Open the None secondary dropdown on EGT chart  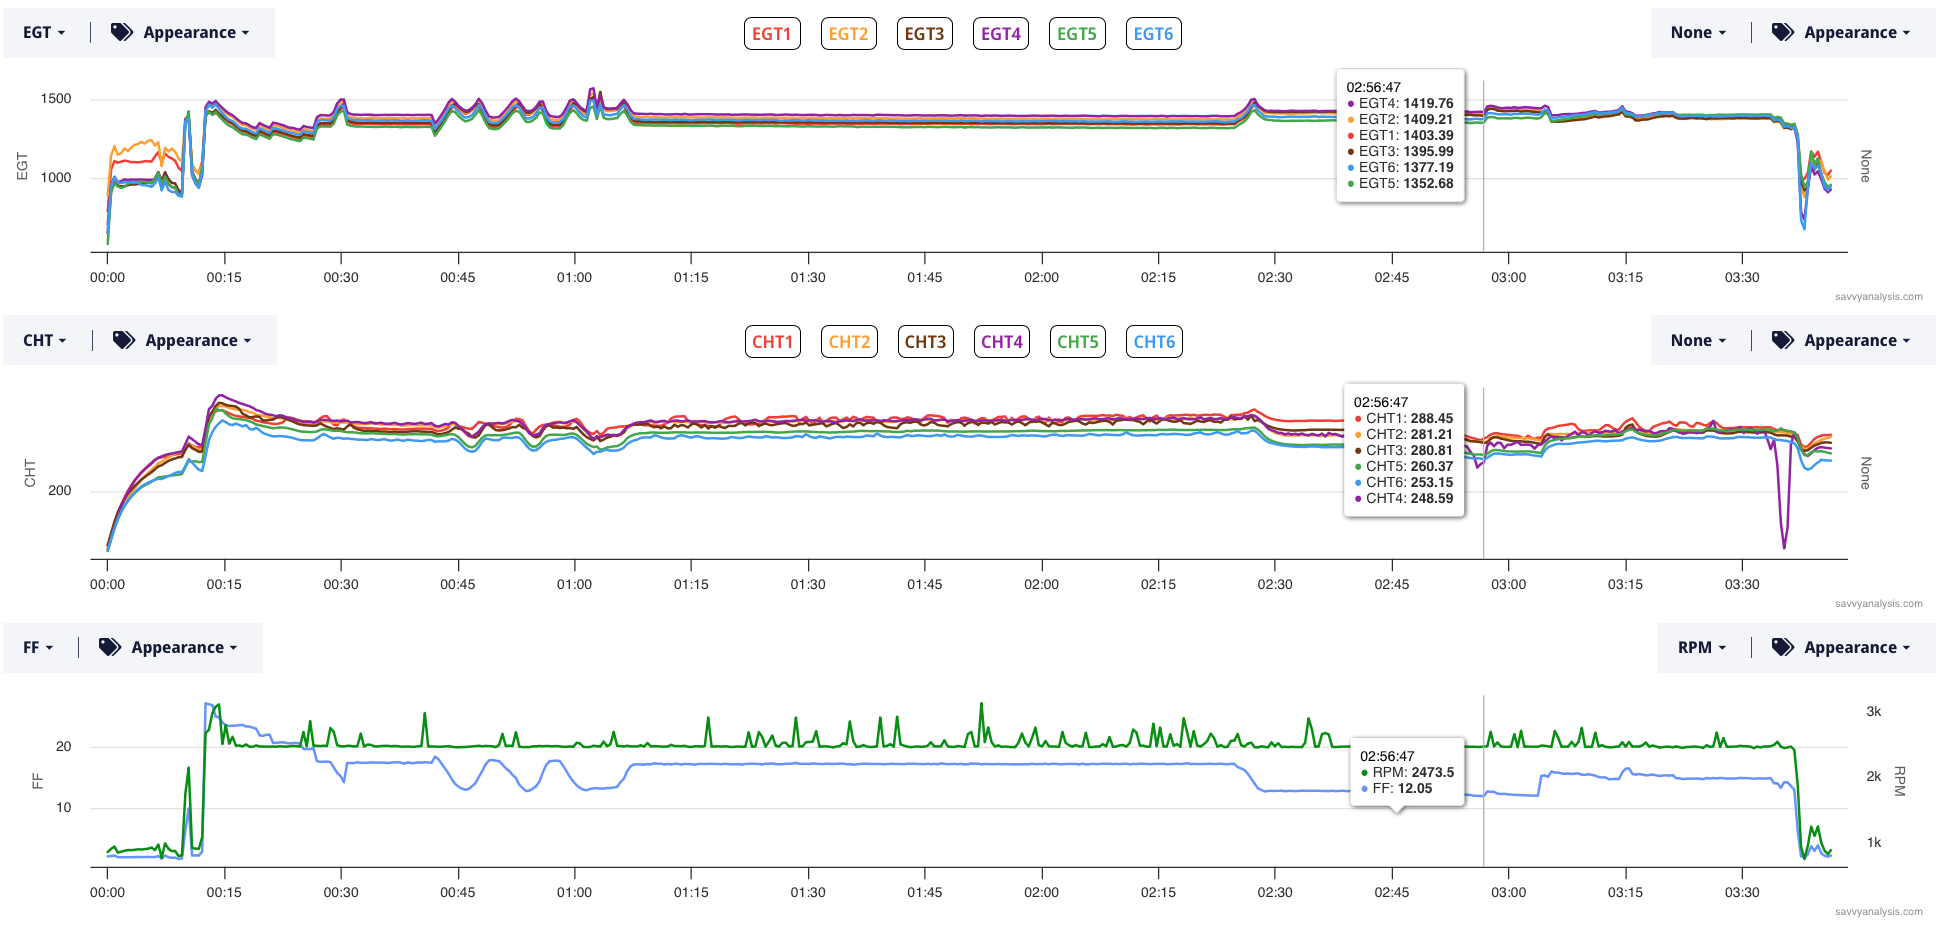(1698, 33)
